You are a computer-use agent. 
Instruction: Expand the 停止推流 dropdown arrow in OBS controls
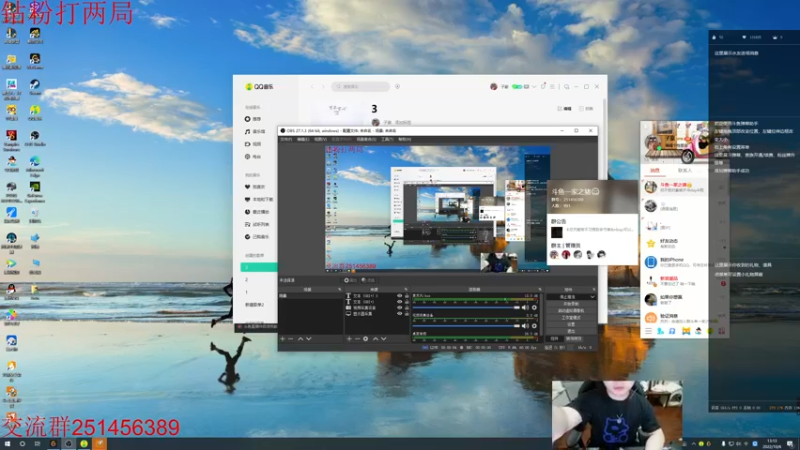tap(592, 296)
